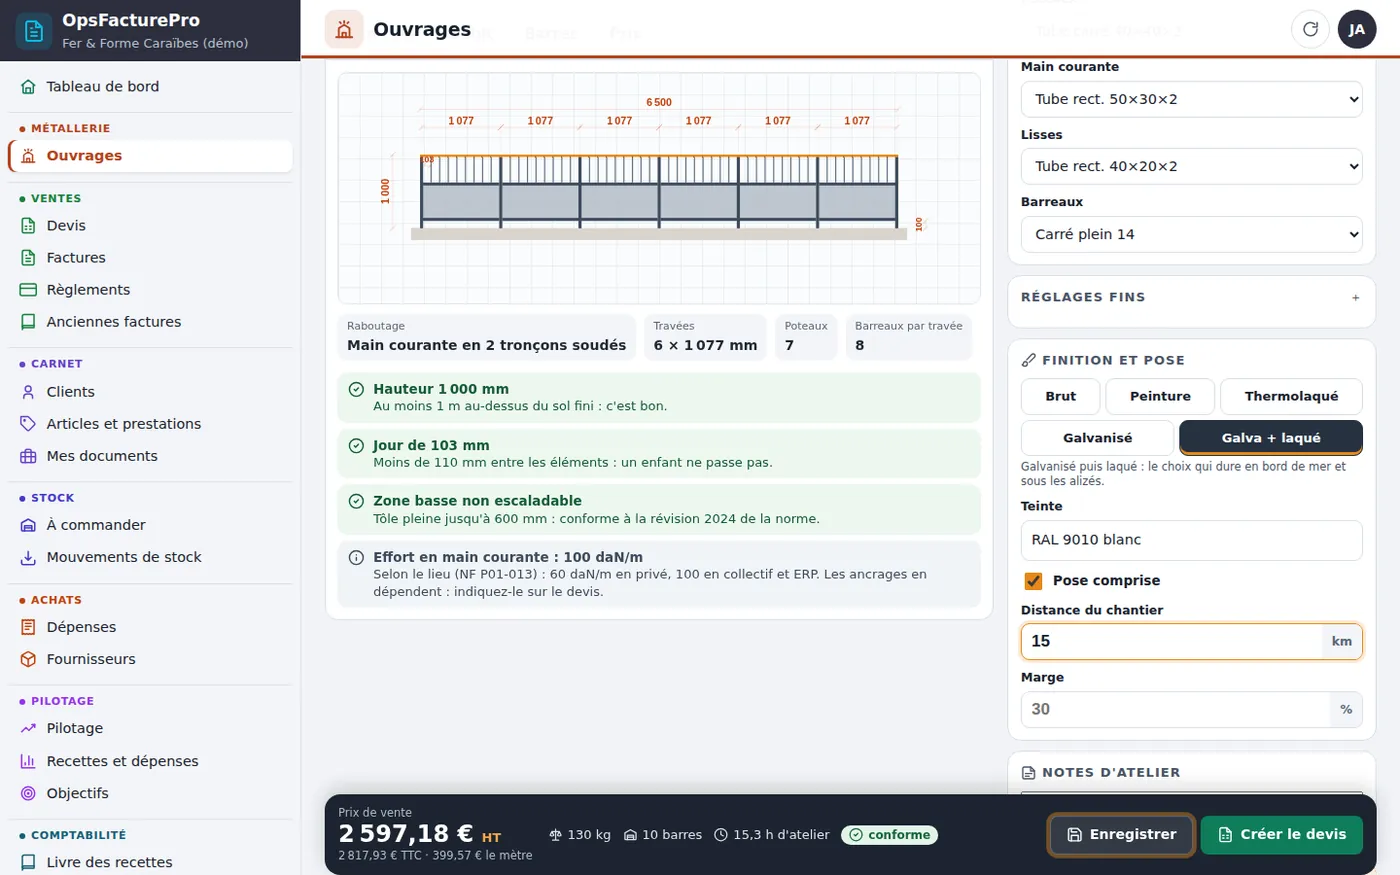Navigate to Anciennes factures
The height and width of the screenshot is (875, 1400).
pyautogui.click(x=150, y=322)
